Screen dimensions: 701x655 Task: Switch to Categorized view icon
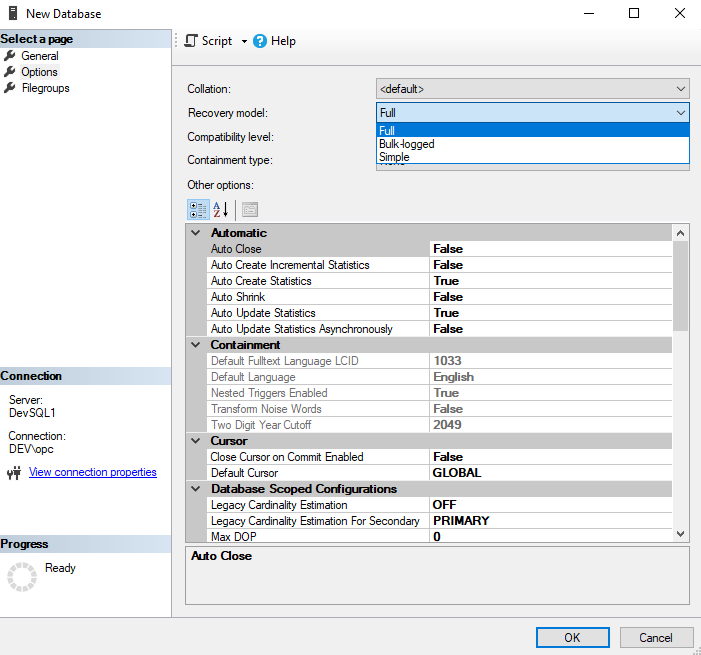click(198, 210)
